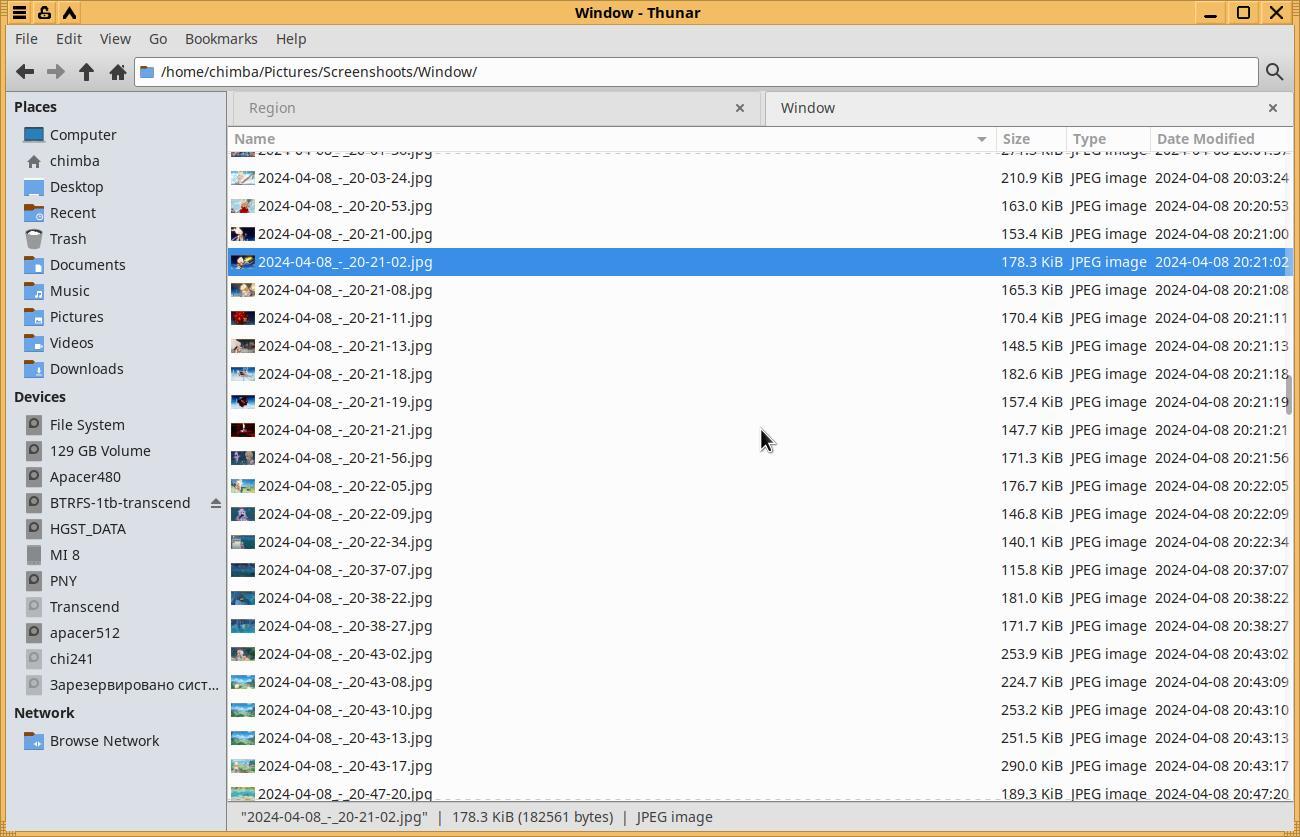Sort files by the Name column header
Image resolution: width=1300 pixels, height=837 pixels.
pyautogui.click(x=612, y=139)
